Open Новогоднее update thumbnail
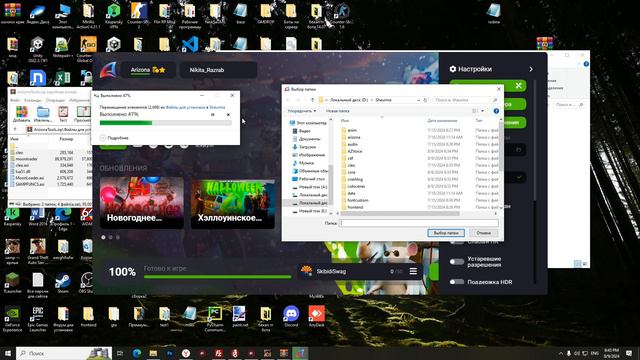This screenshot has height=360, width=640. pyautogui.click(x=142, y=202)
